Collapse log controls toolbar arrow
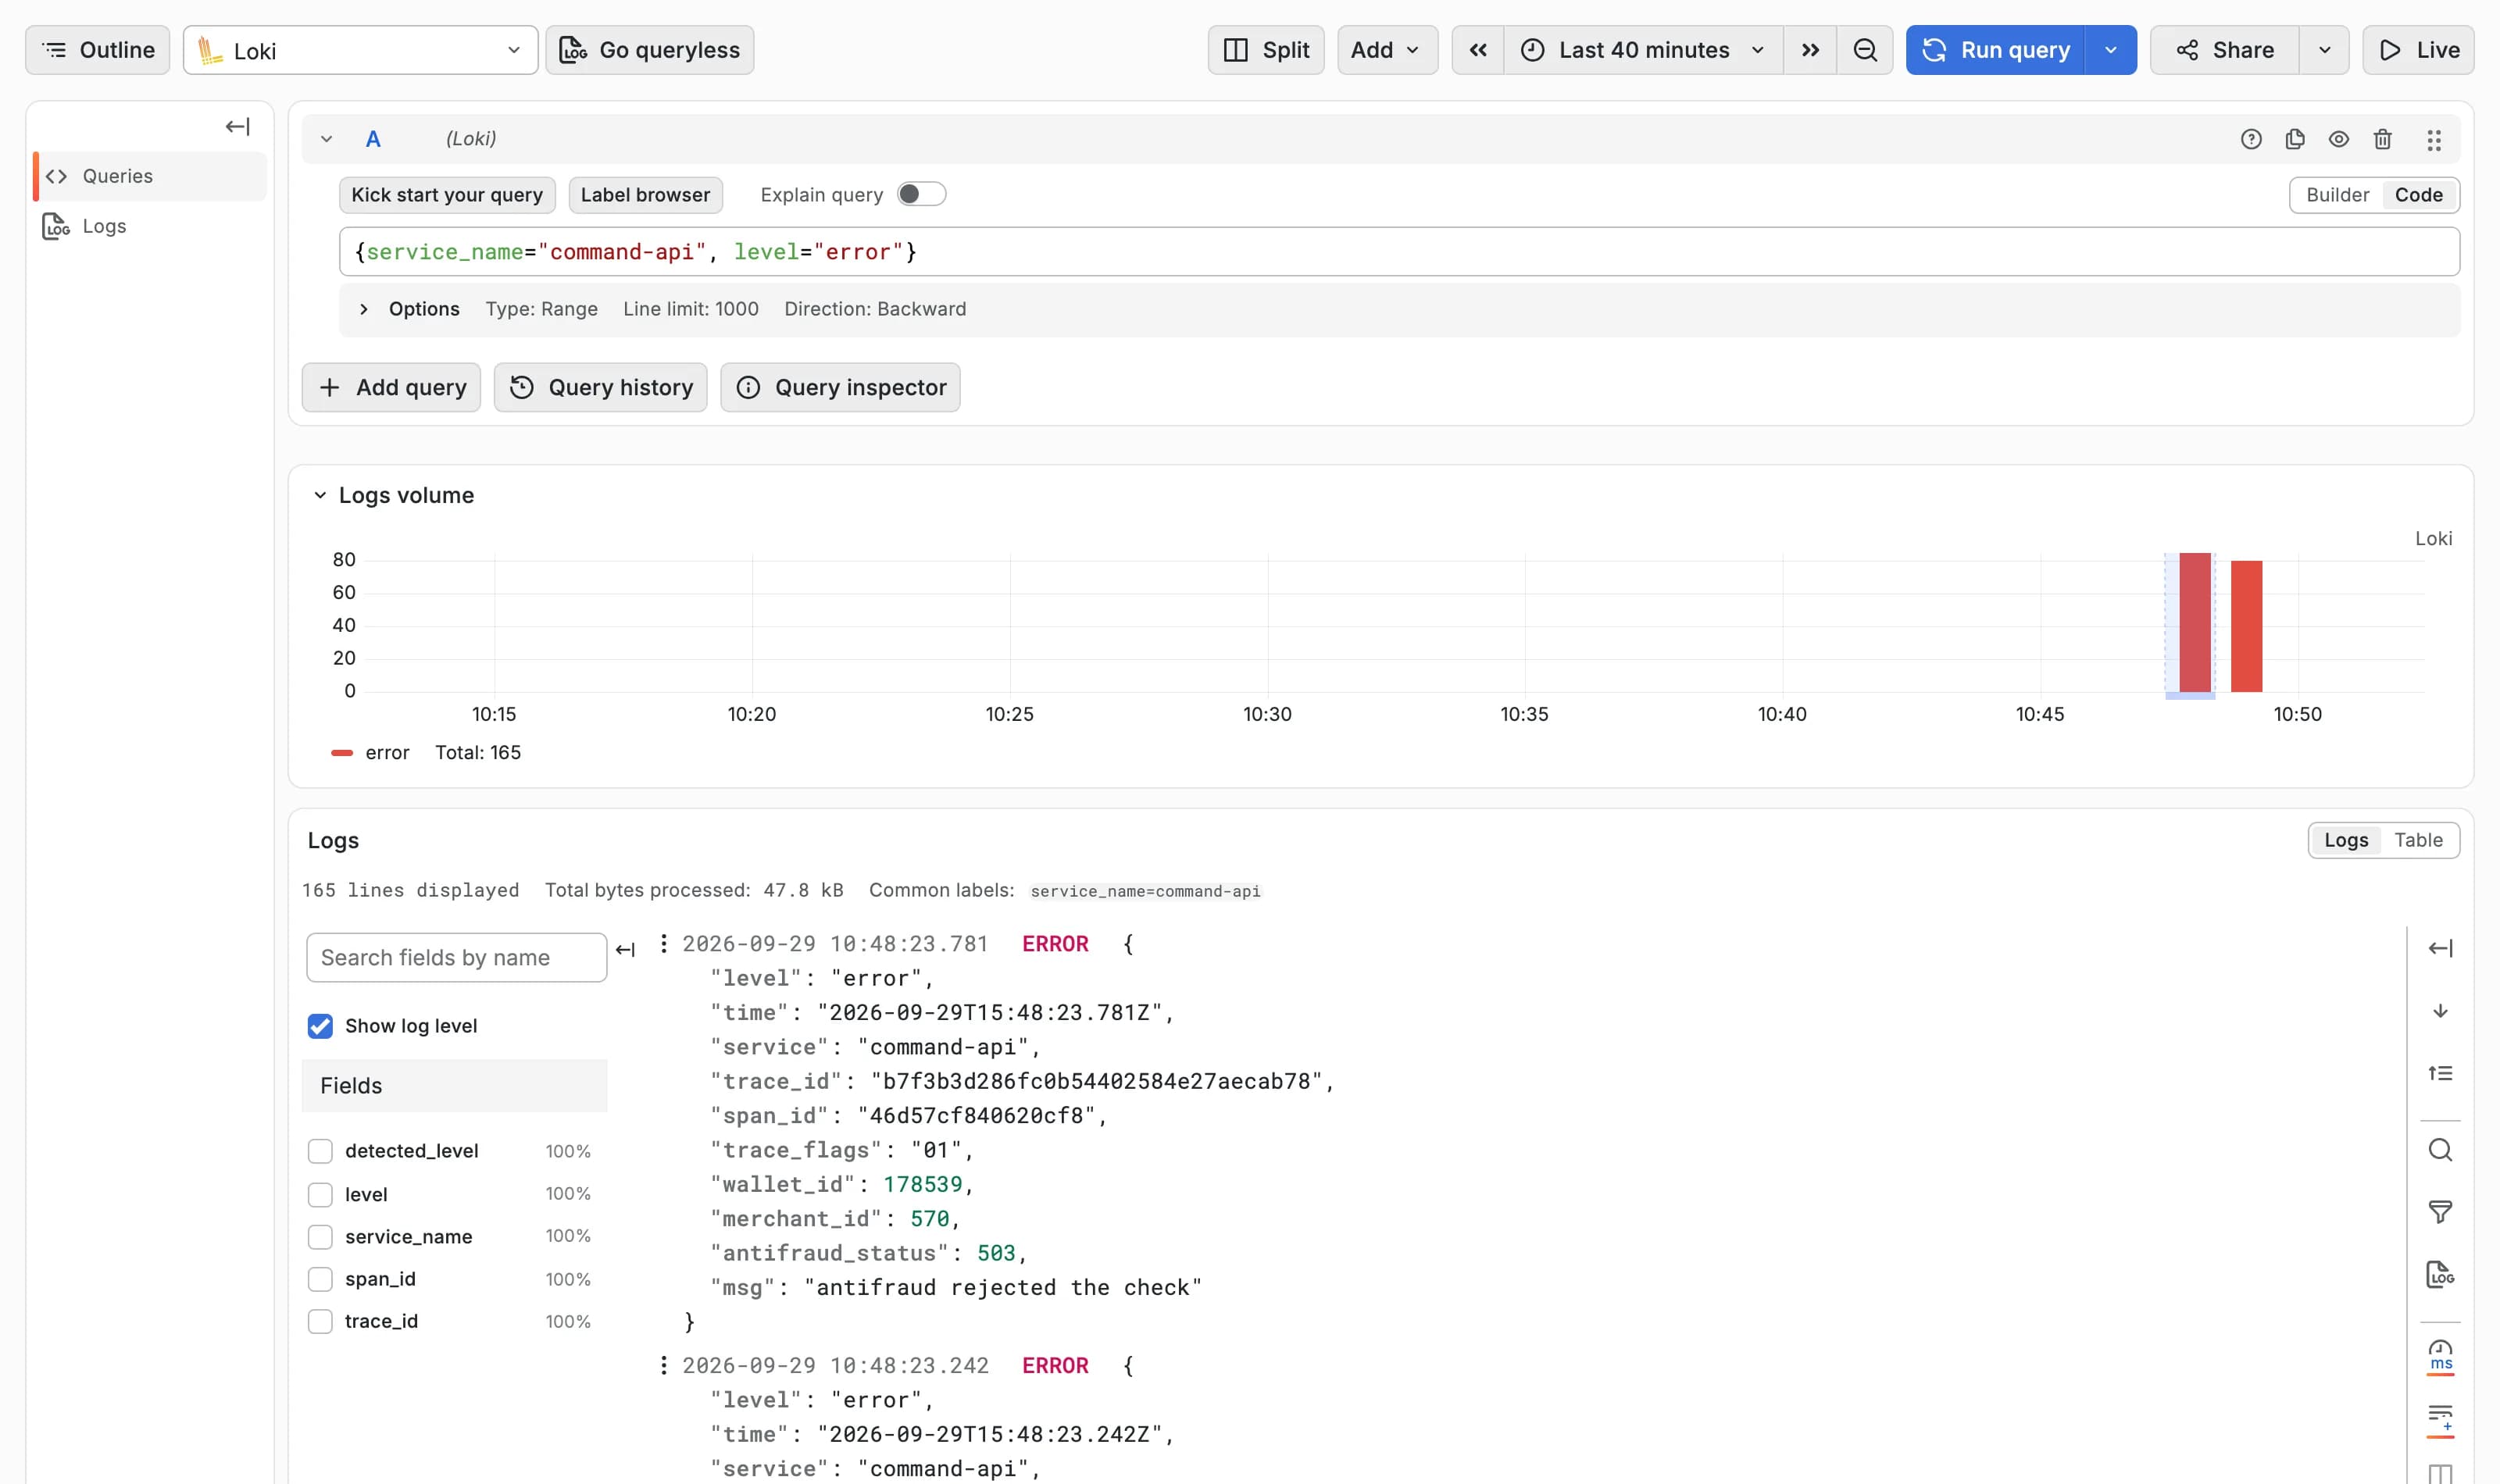The width and height of the screenshot is (2500, 1484). pos(2440,948)
